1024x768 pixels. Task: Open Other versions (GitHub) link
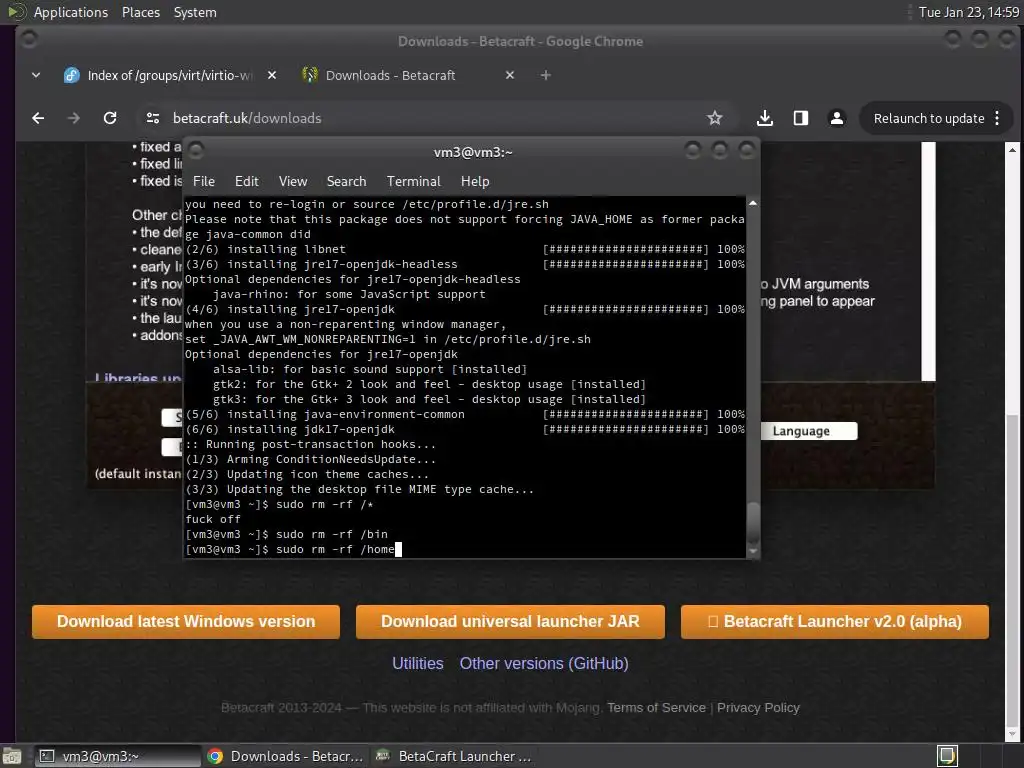544,664
